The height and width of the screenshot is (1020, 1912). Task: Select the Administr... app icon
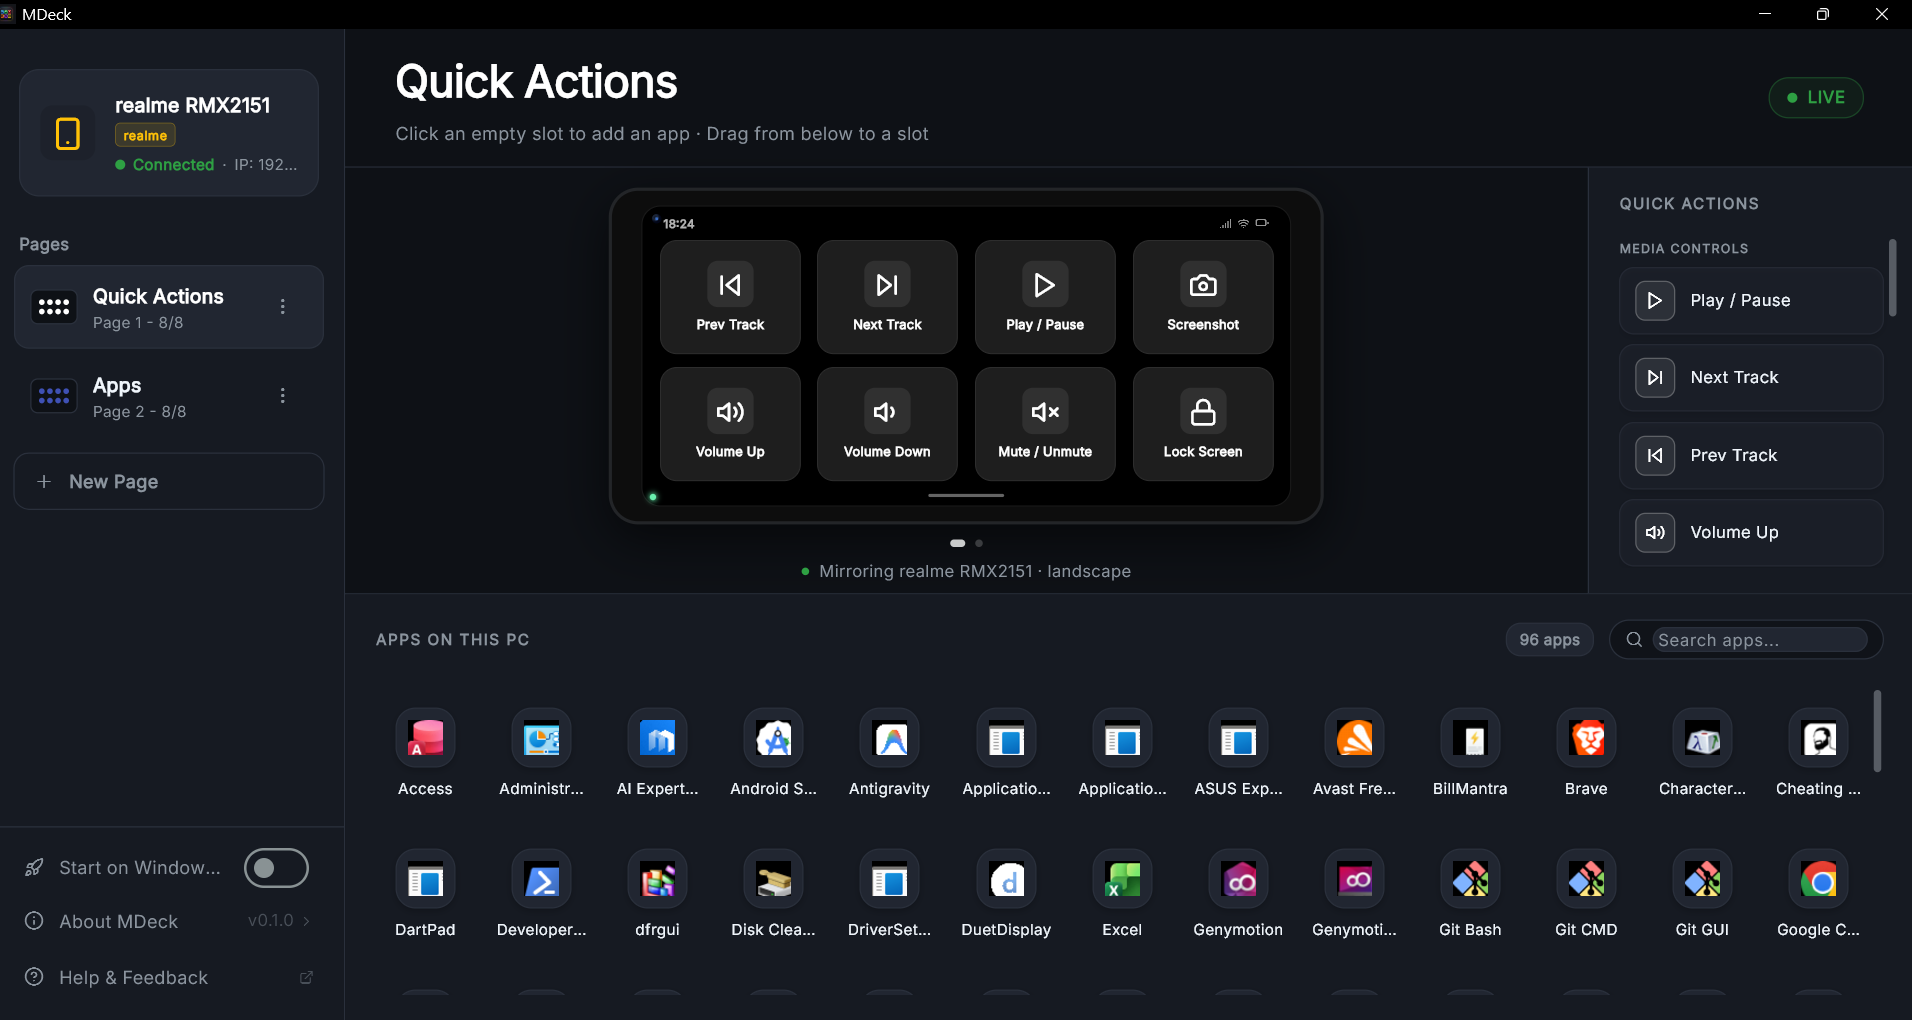(541, 739)
